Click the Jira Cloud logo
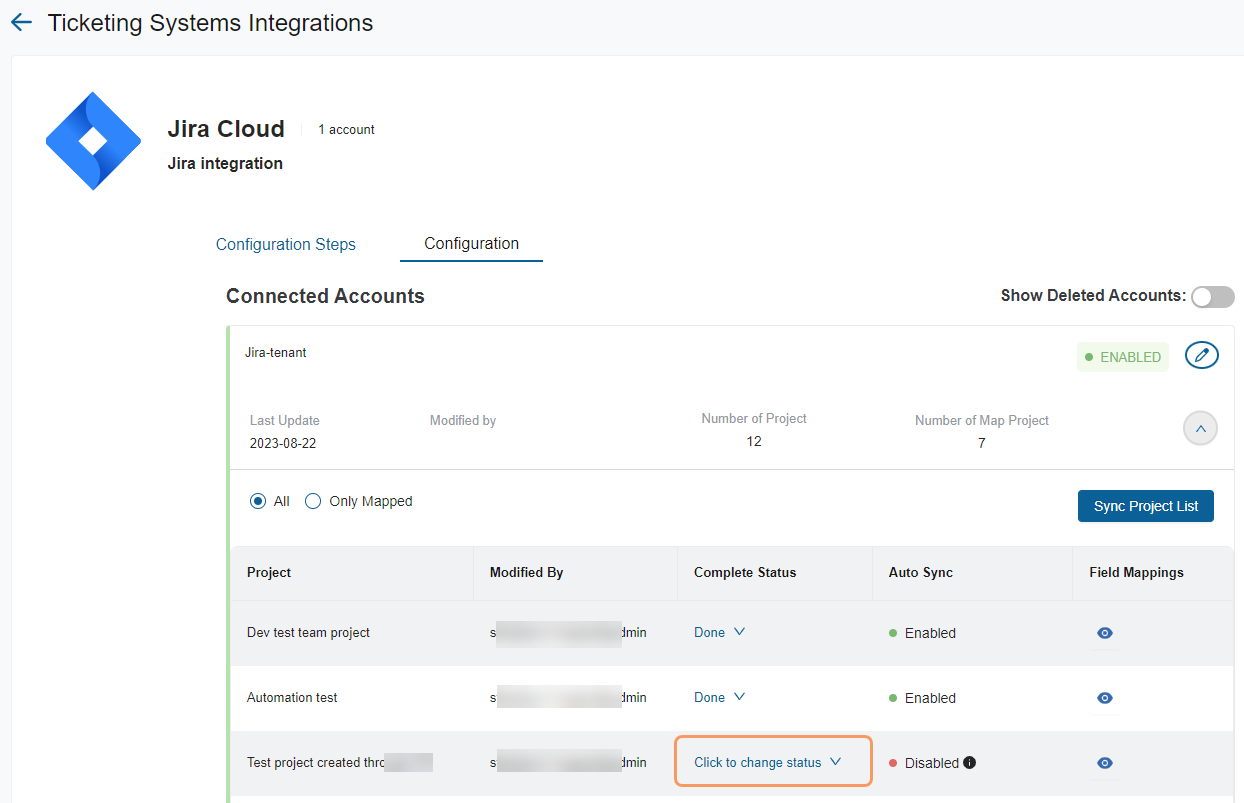This screenshot has height=803, width=1244. 93,140
